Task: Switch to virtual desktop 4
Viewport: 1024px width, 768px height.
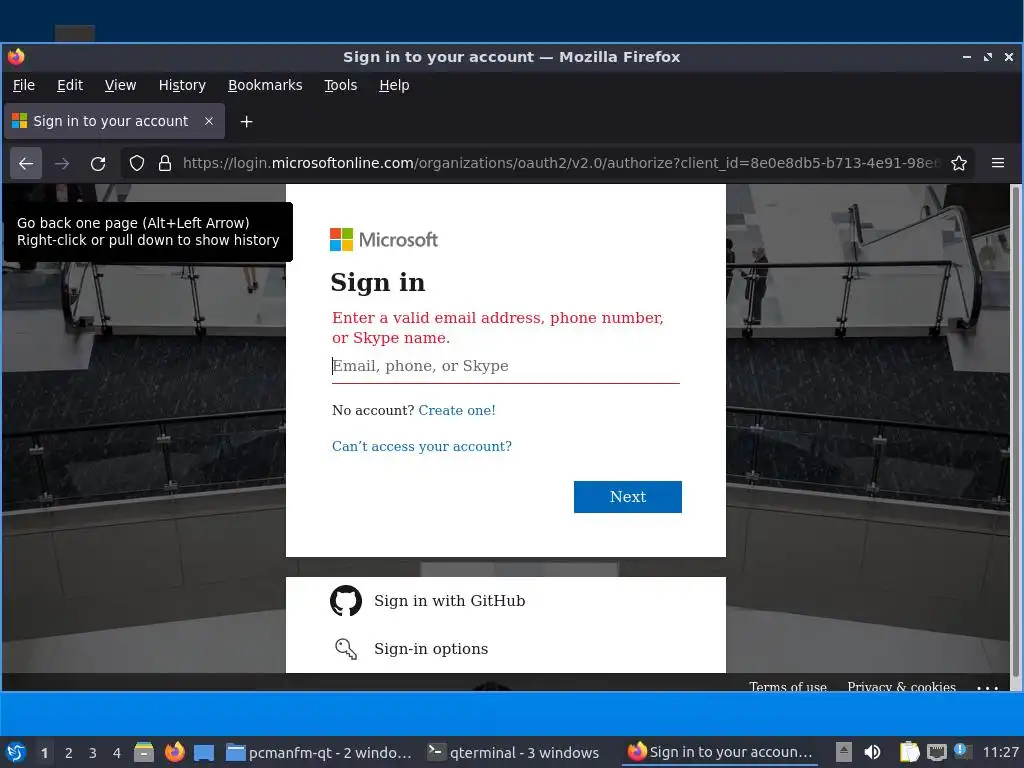Action: click(x=117, y=753)
